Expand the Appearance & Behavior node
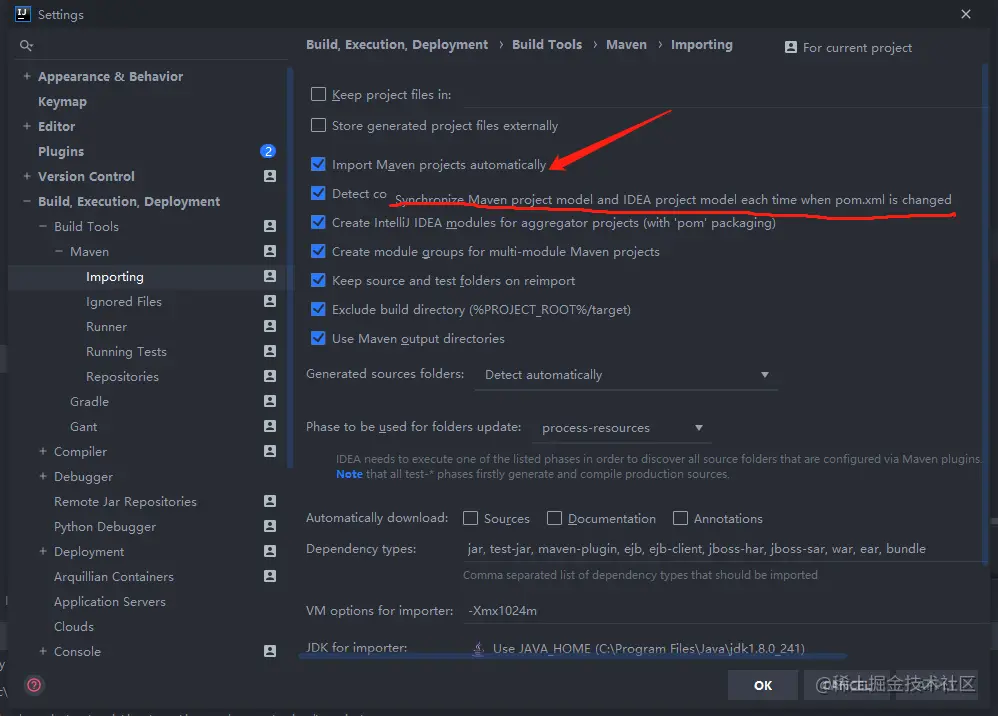Screen dimensions: 998x716 coord(27,76)
